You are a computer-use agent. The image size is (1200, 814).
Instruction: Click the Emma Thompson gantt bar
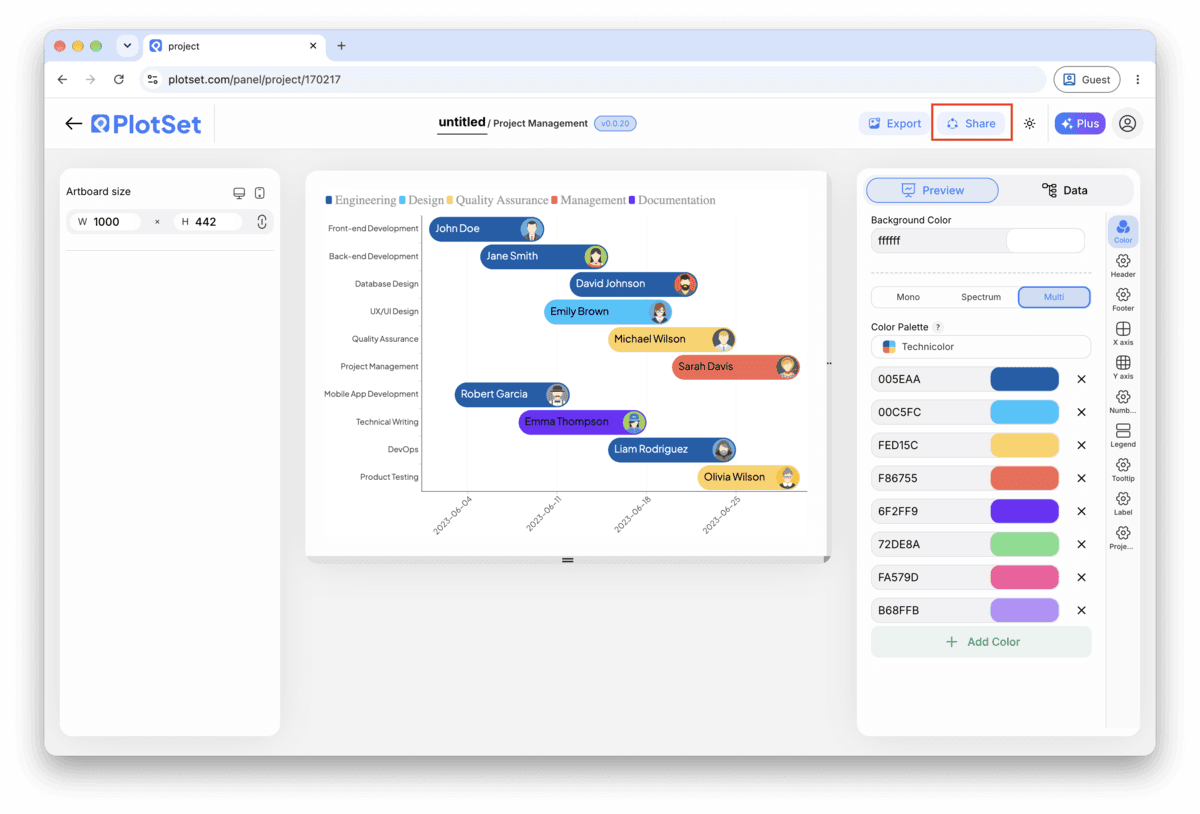[582, 422]
